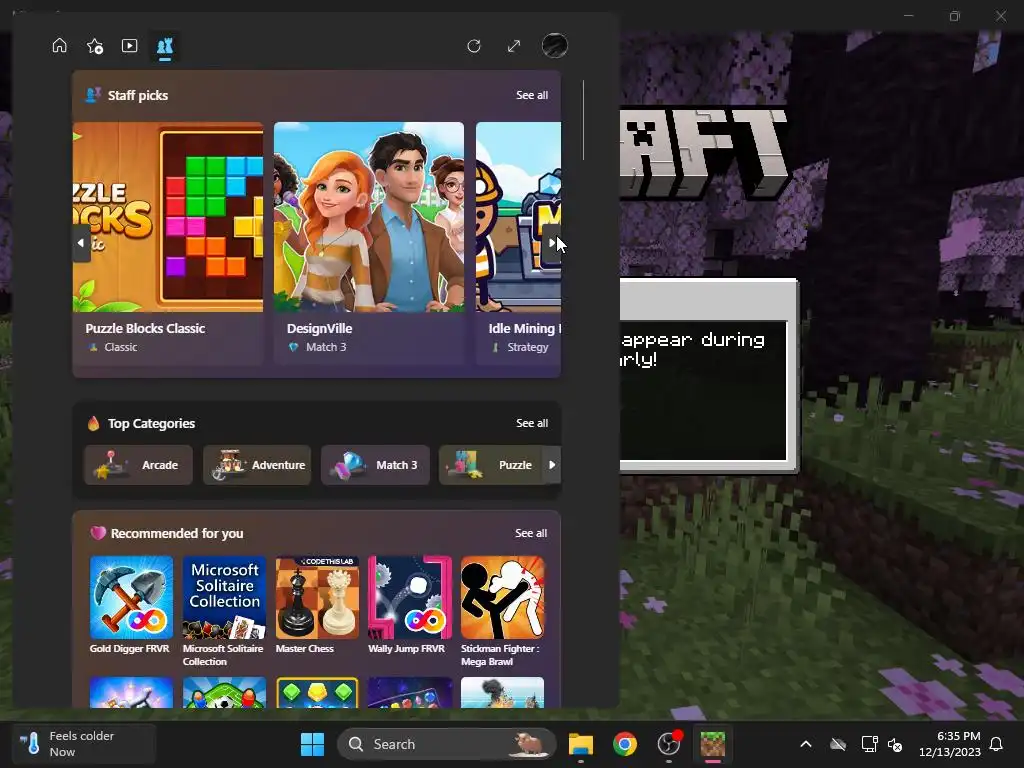Show more categories with right arrow
Viewport: 1024px width, 768px height.
(x=552, y=465)
